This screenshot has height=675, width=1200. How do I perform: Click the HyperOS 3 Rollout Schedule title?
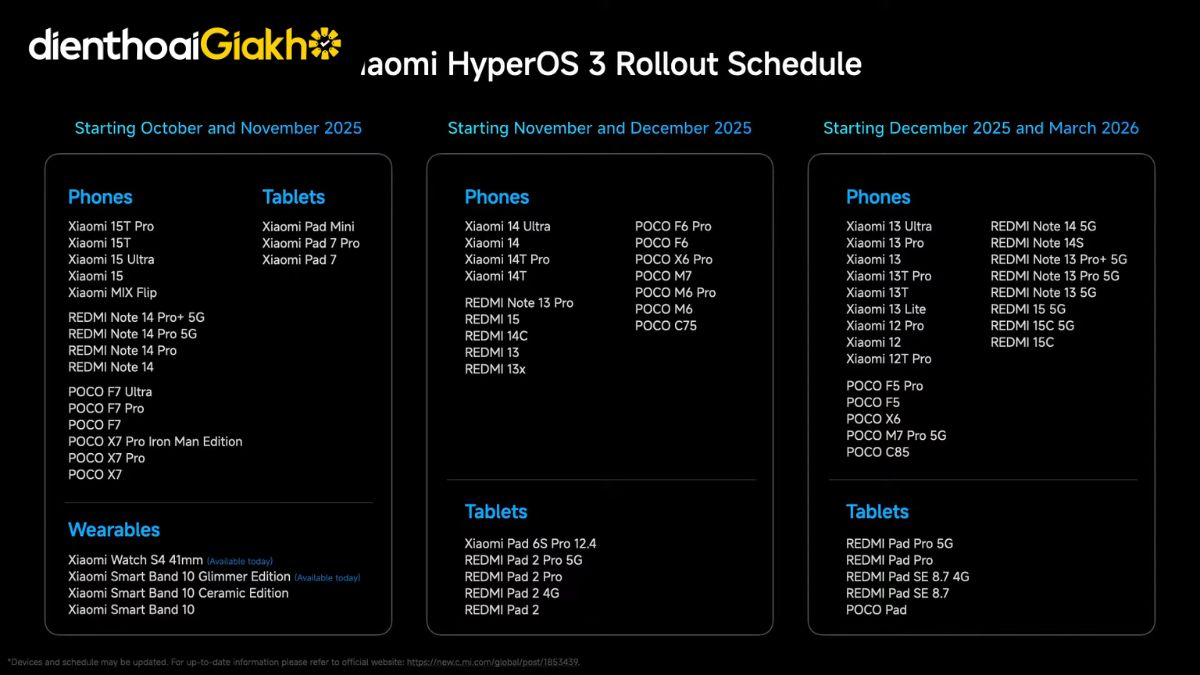coord(608,64)
